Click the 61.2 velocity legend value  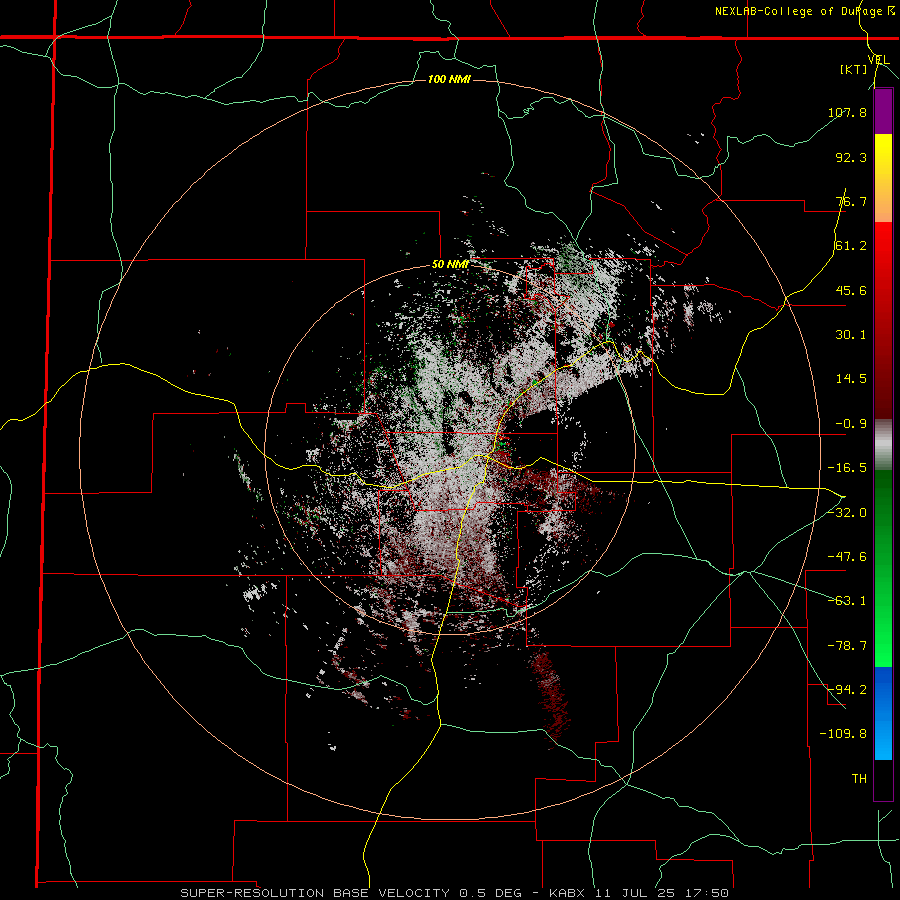coord(851,246)
